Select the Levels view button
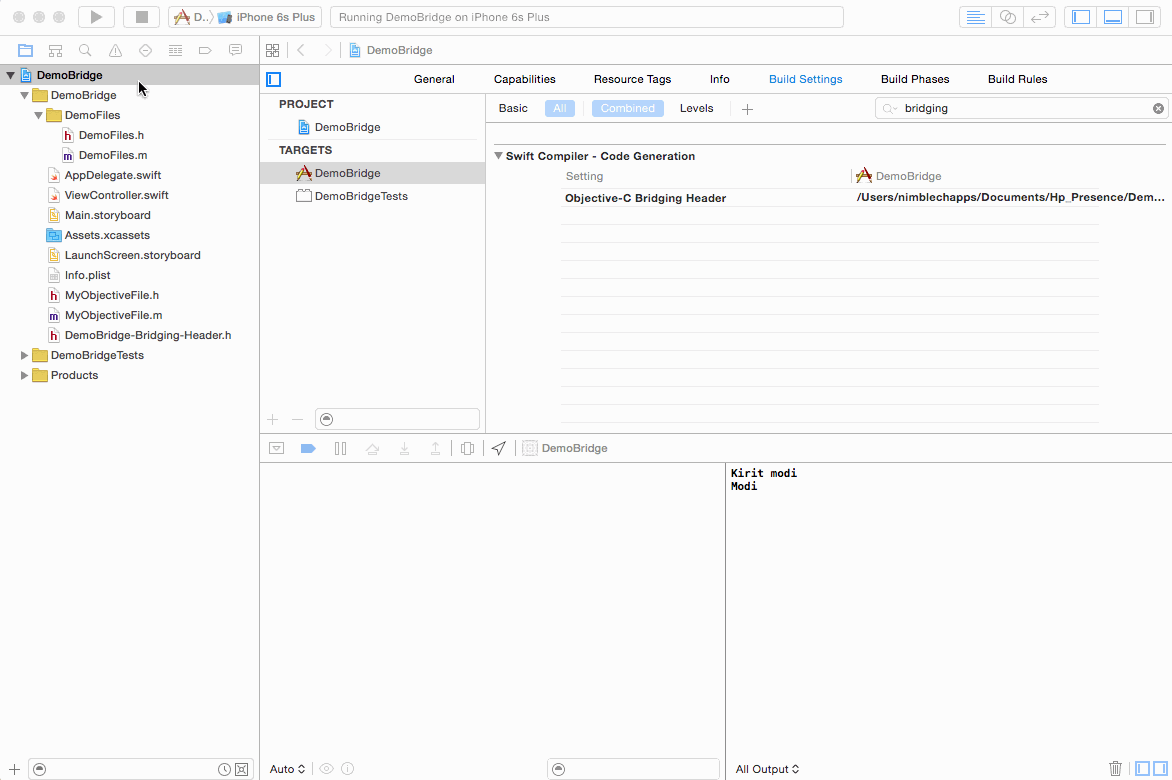Viewport: 1172px width, 780px height. coord(697,108)
